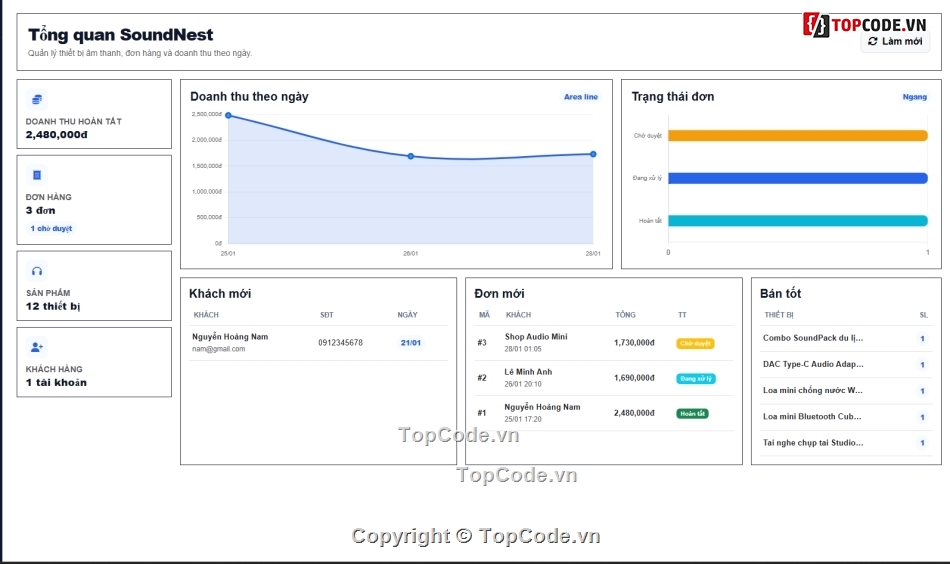The image size is (950, 564).
Task: Click the revenue coins icon
Action: (37, 99)
